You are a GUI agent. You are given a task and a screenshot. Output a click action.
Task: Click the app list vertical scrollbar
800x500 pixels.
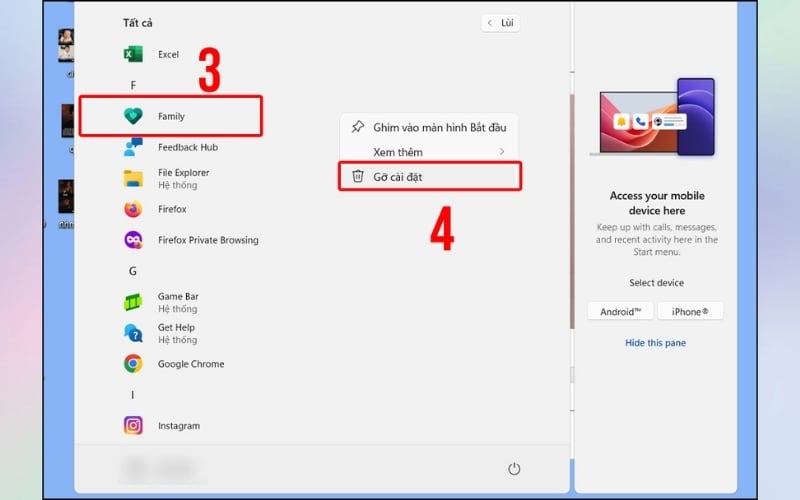572,212
